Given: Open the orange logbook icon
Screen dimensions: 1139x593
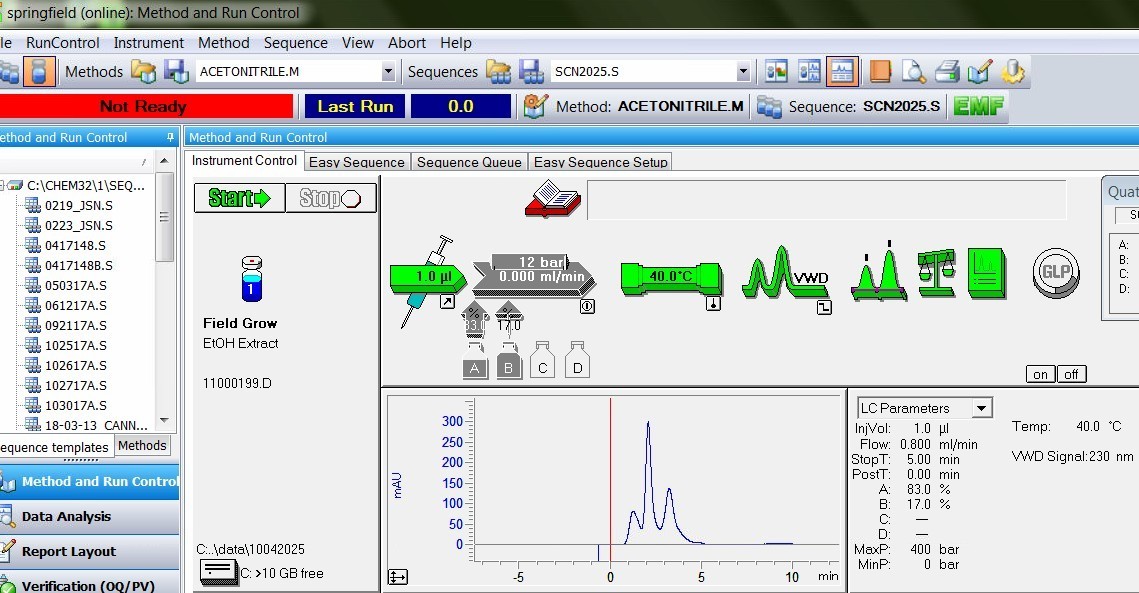Looking at the screenshot, I should [x=880, y=71].
